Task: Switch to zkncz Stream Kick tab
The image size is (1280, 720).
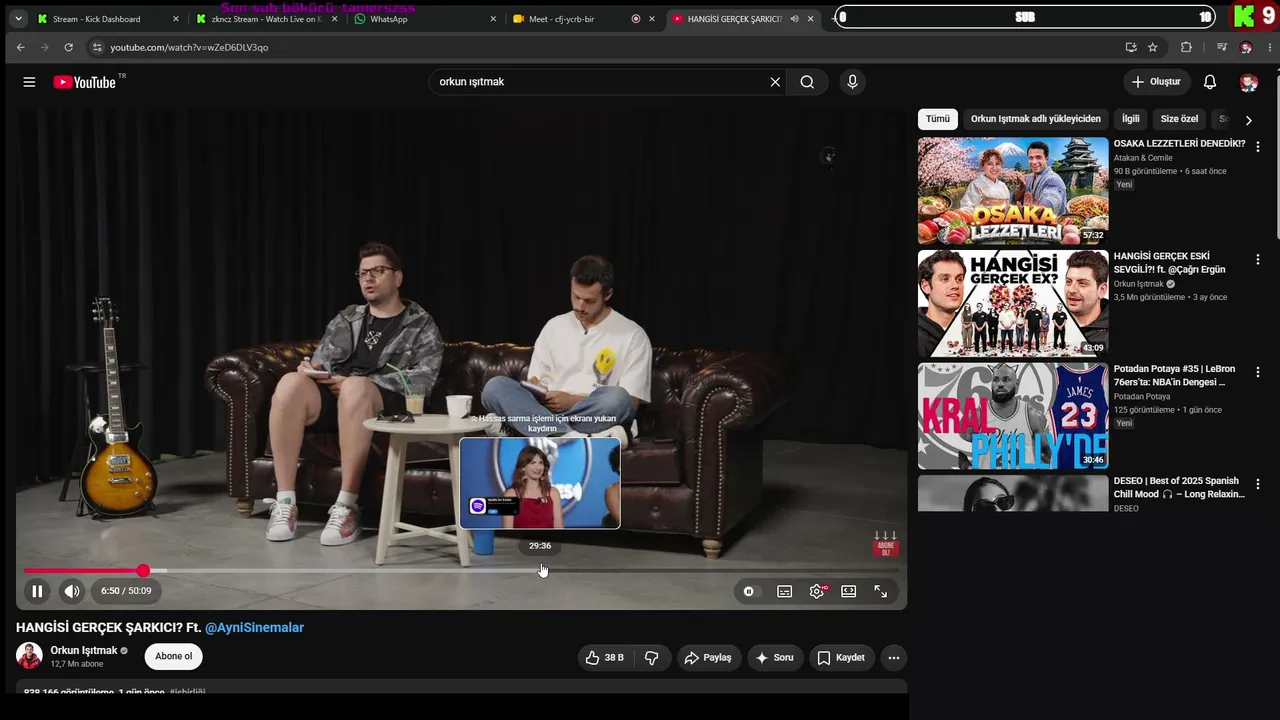Action: coord(266,19)
